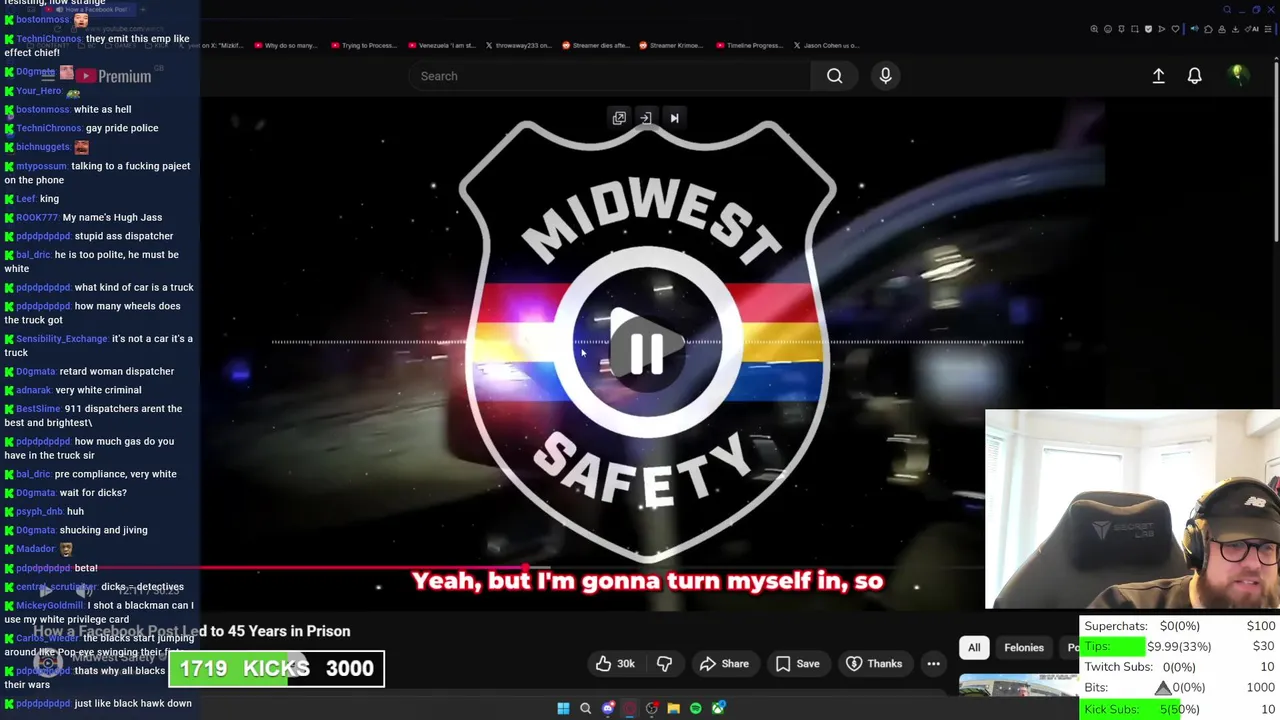Mute tab with the speaker toolbar icon
This screenshot has height=720, width=1280.
pos(1194,29)
